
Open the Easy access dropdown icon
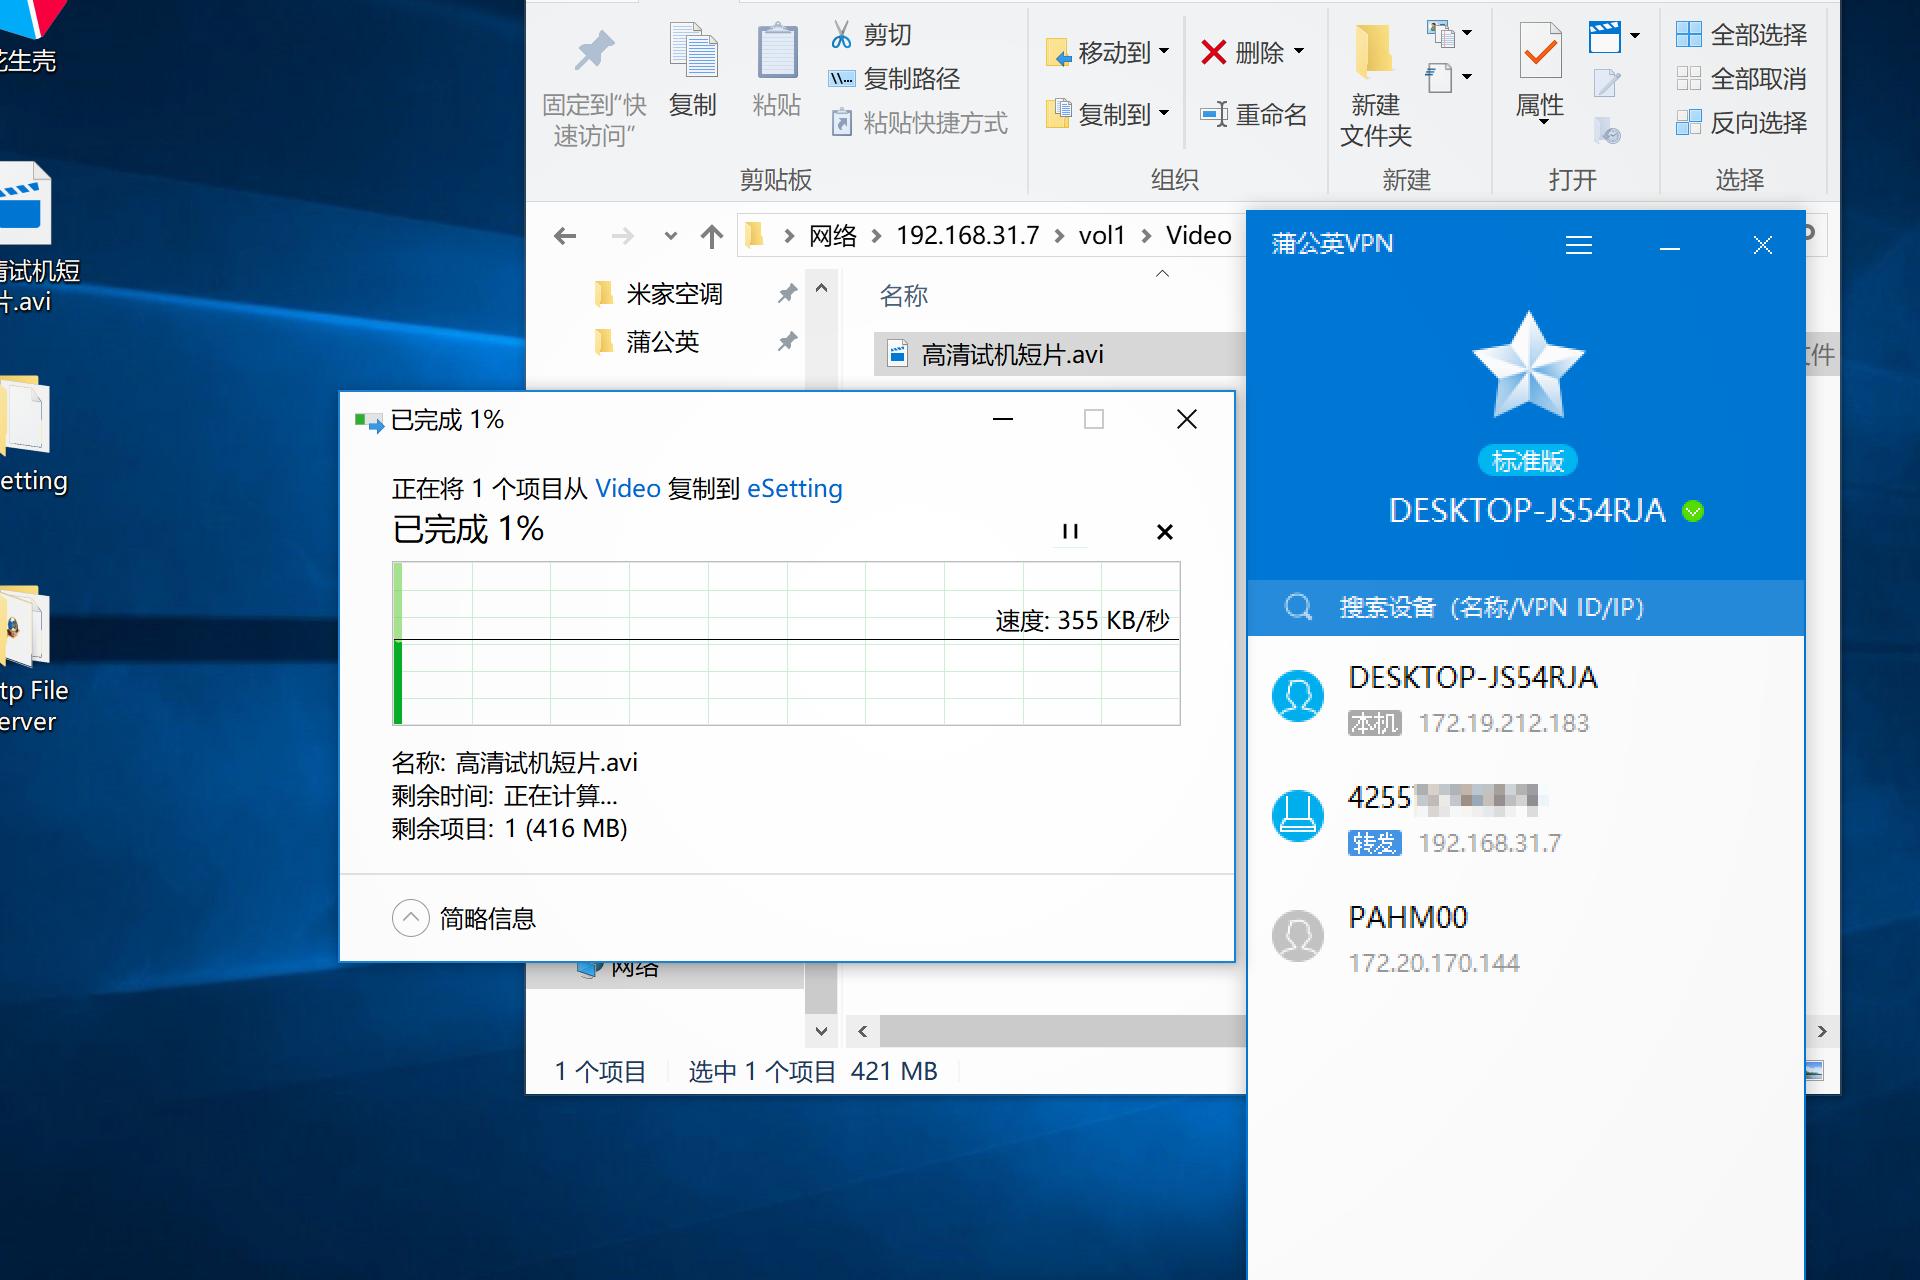tap(1449, 77)
